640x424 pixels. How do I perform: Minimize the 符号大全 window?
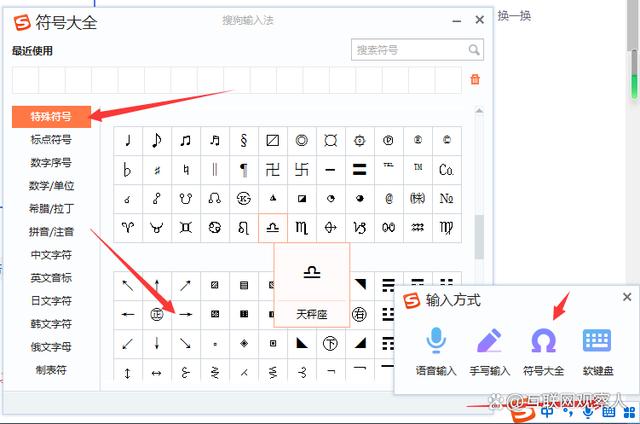457,20
